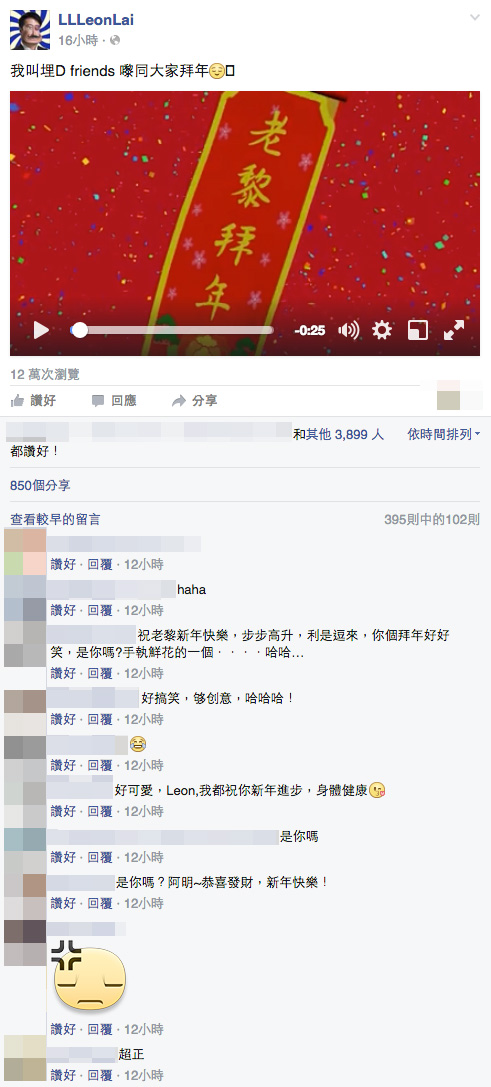Screen dimensions: 491x1087
Task: Open the LLLeonLai profile picture
Action: 30,30
